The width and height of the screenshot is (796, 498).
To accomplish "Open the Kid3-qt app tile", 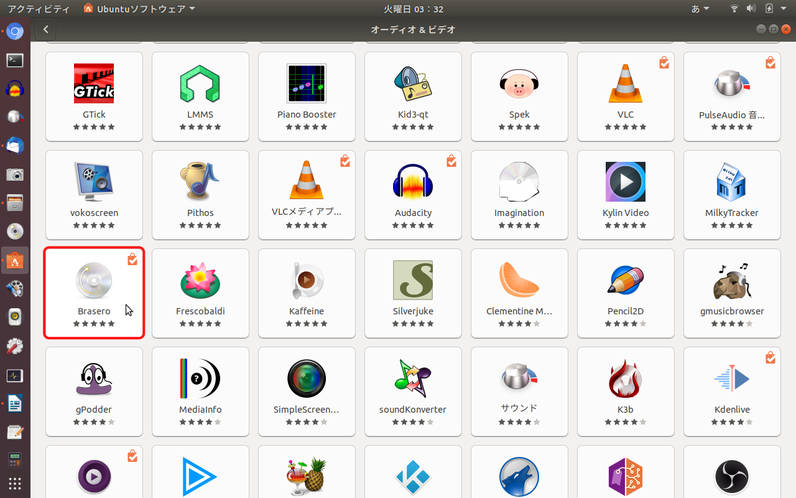I will pos(413,96).
